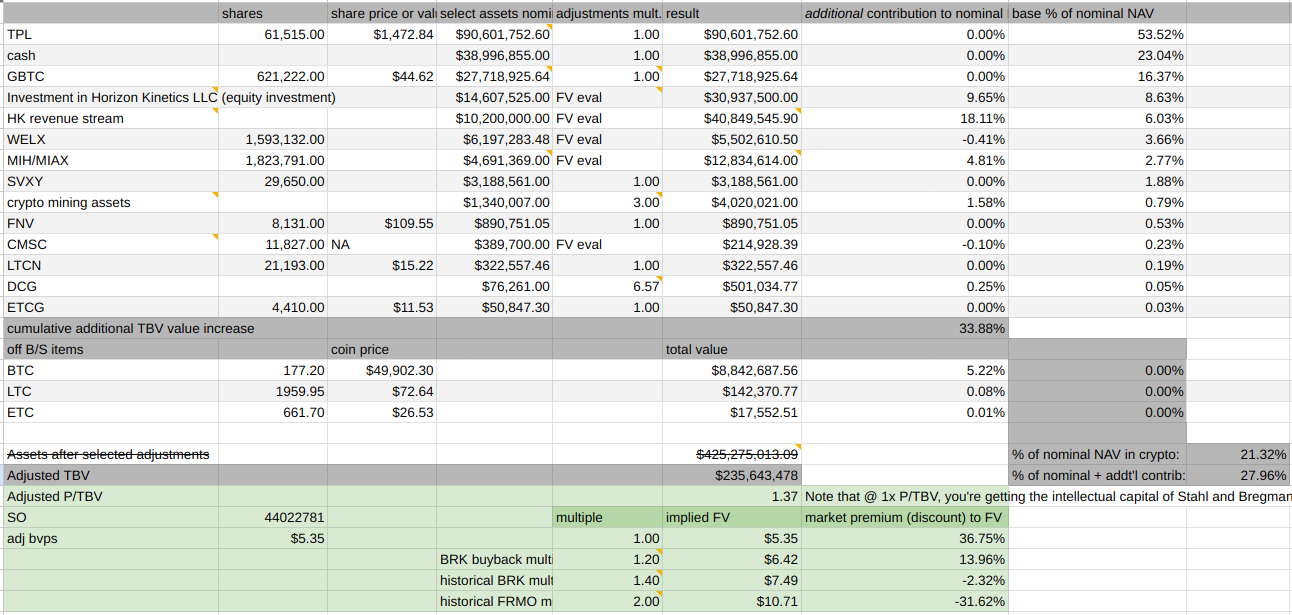Click BRK buyback multiple label
This screenshot has height=615, width=1292.
[x=494, y=559]
